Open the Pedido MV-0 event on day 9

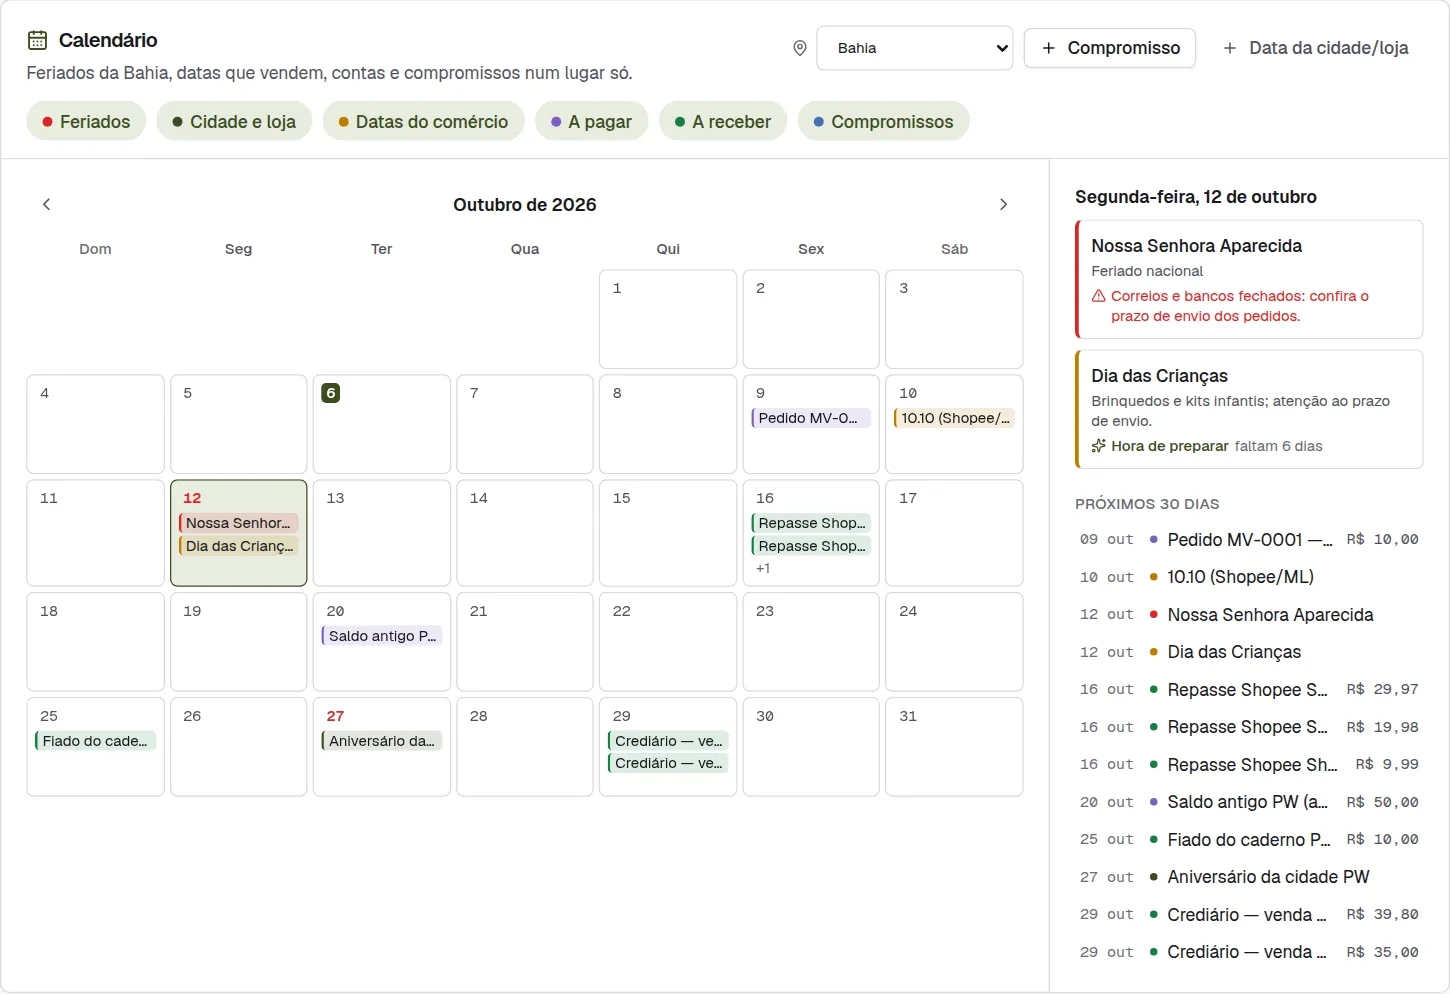[811, 418]
